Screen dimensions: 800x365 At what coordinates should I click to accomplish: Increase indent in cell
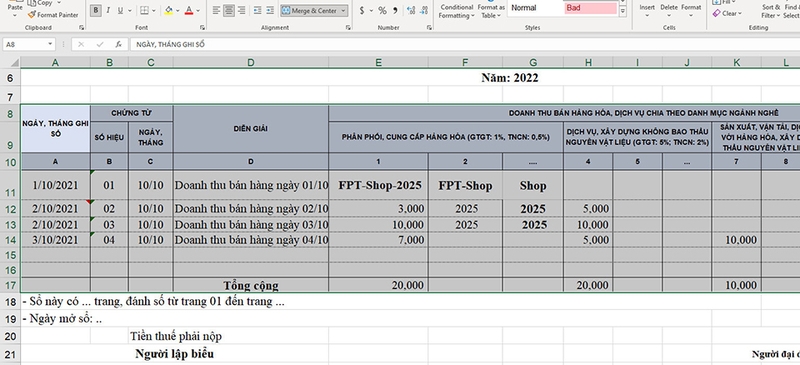click(x=270, y=10)
